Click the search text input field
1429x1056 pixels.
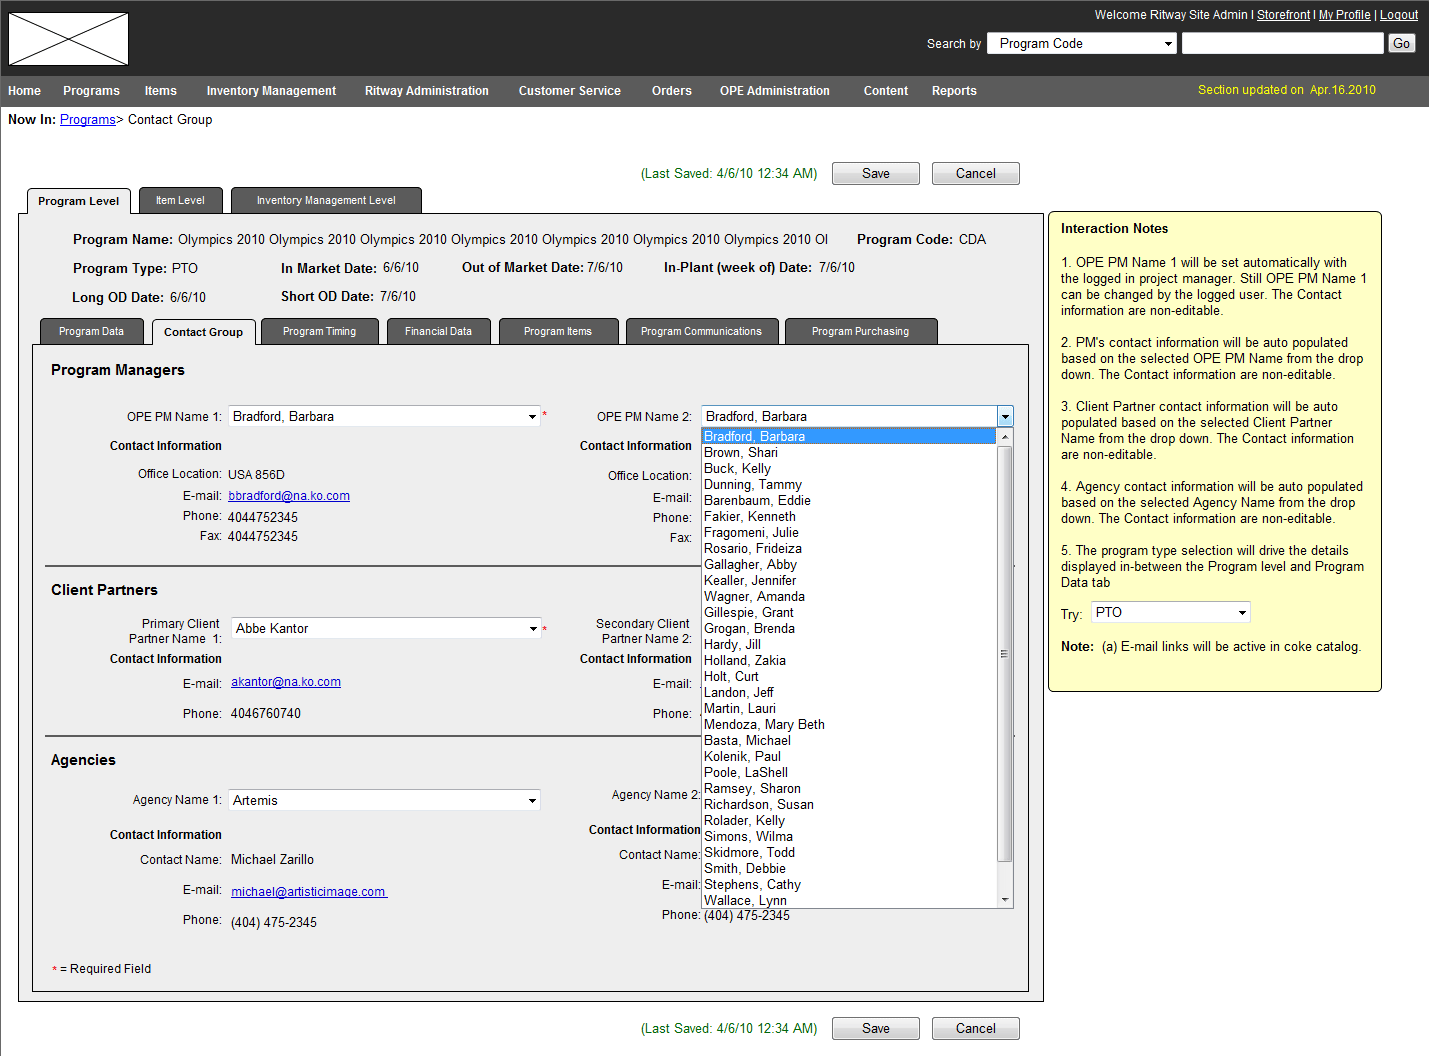click(1282, 43)
